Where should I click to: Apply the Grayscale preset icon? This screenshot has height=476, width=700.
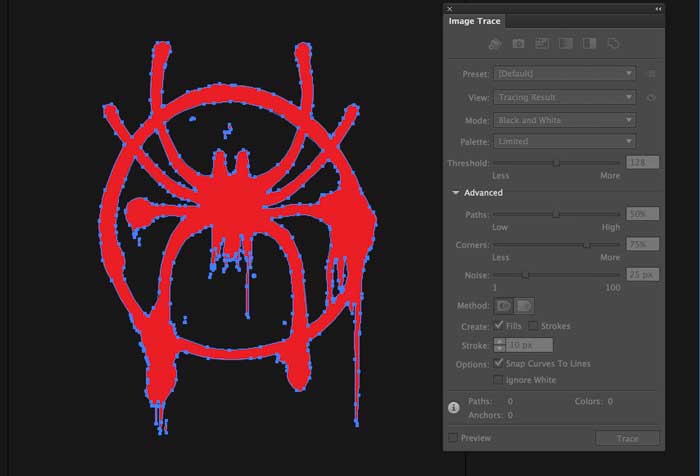pos(566,43)
